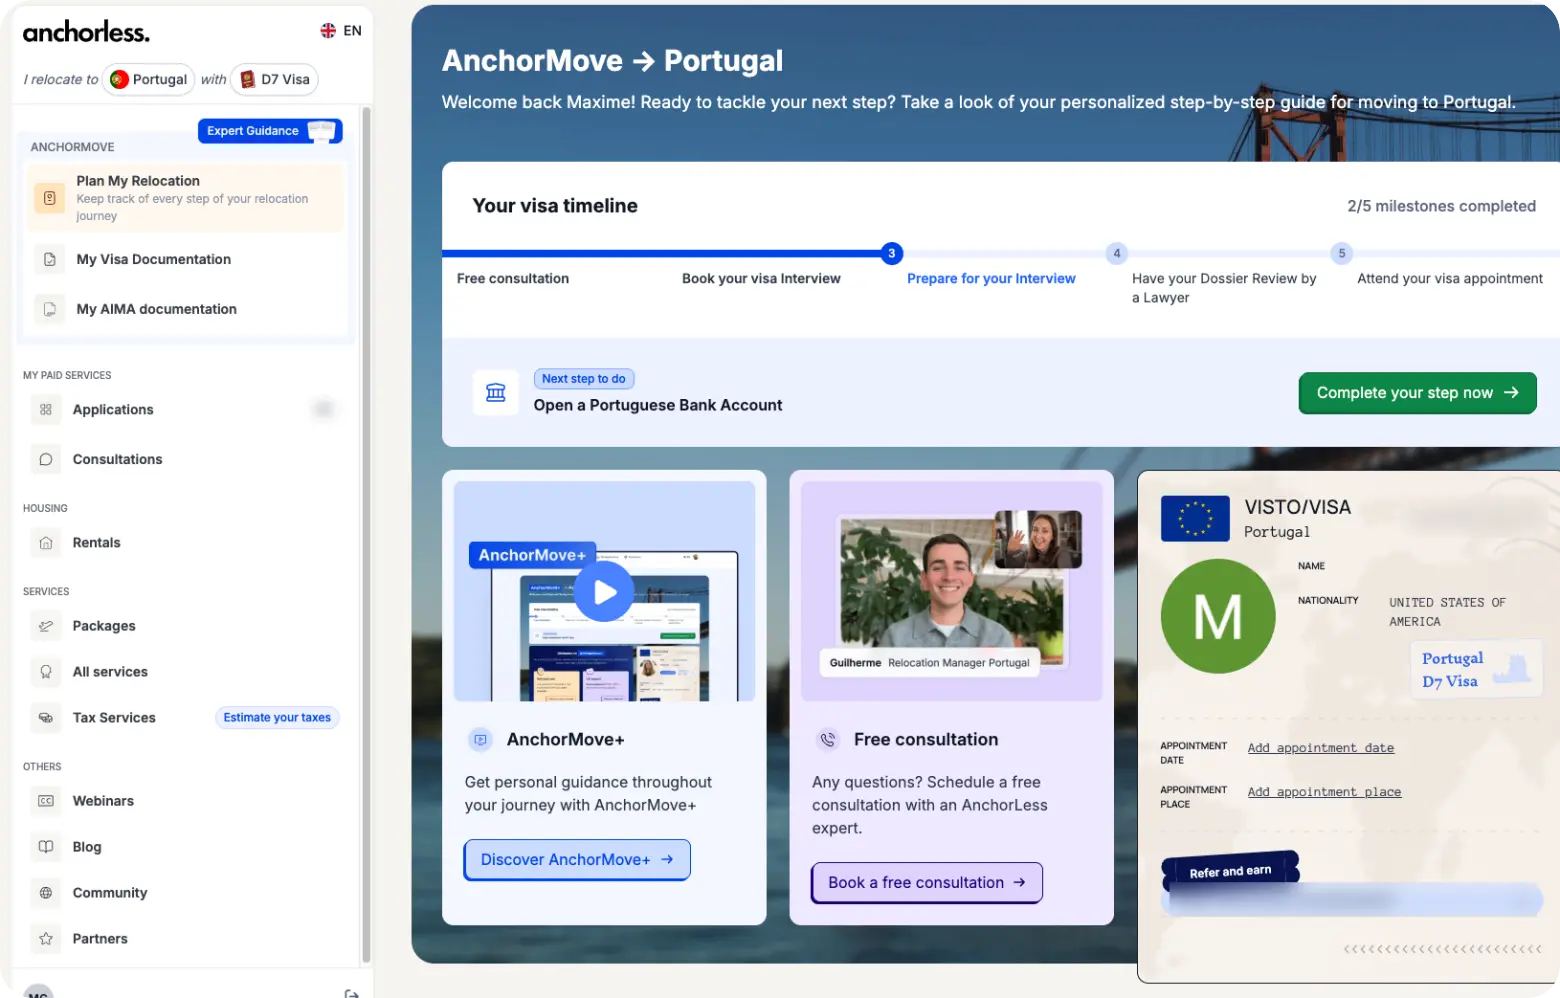The width and height of the screenshot is (1560, 998).
Task: Click the Consultations chat bubble icon
Action: coord(46,459)
